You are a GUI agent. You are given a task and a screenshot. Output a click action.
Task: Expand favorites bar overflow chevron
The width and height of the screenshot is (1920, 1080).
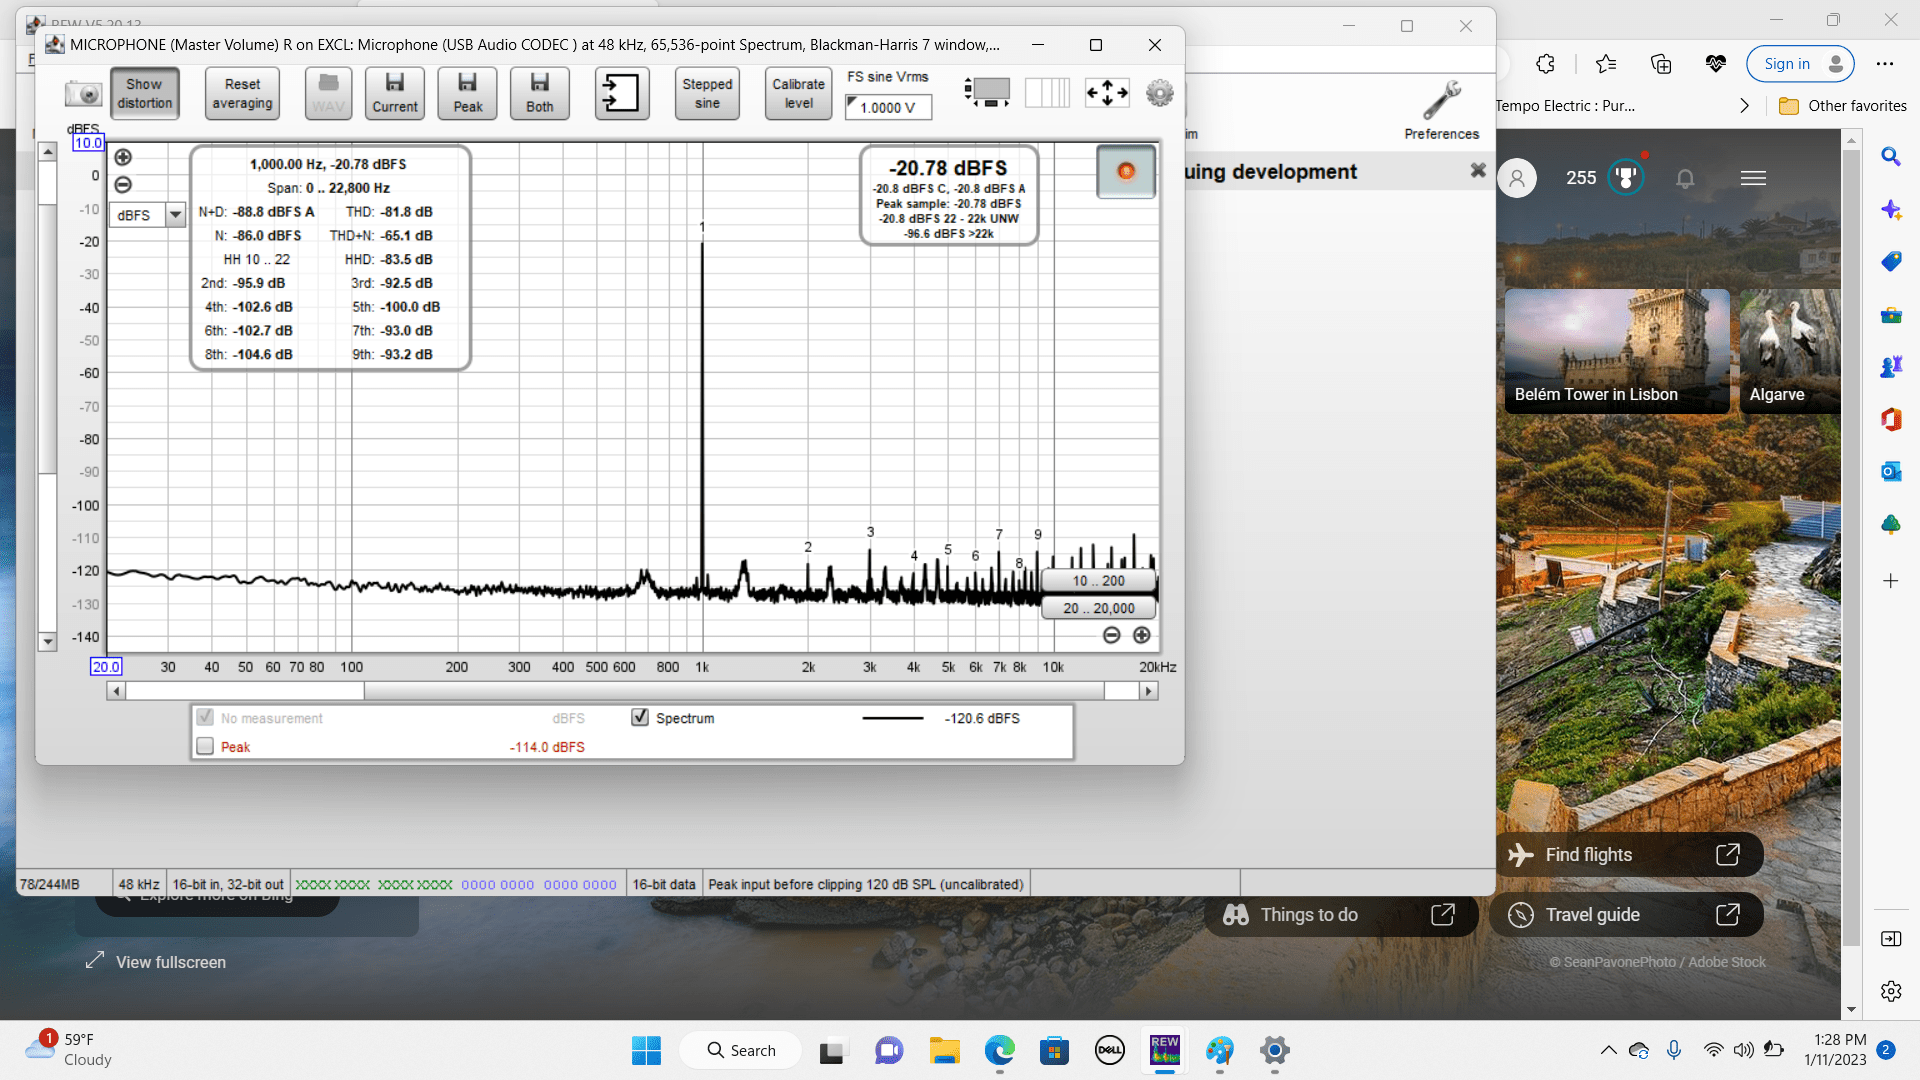pos(1744,106)
